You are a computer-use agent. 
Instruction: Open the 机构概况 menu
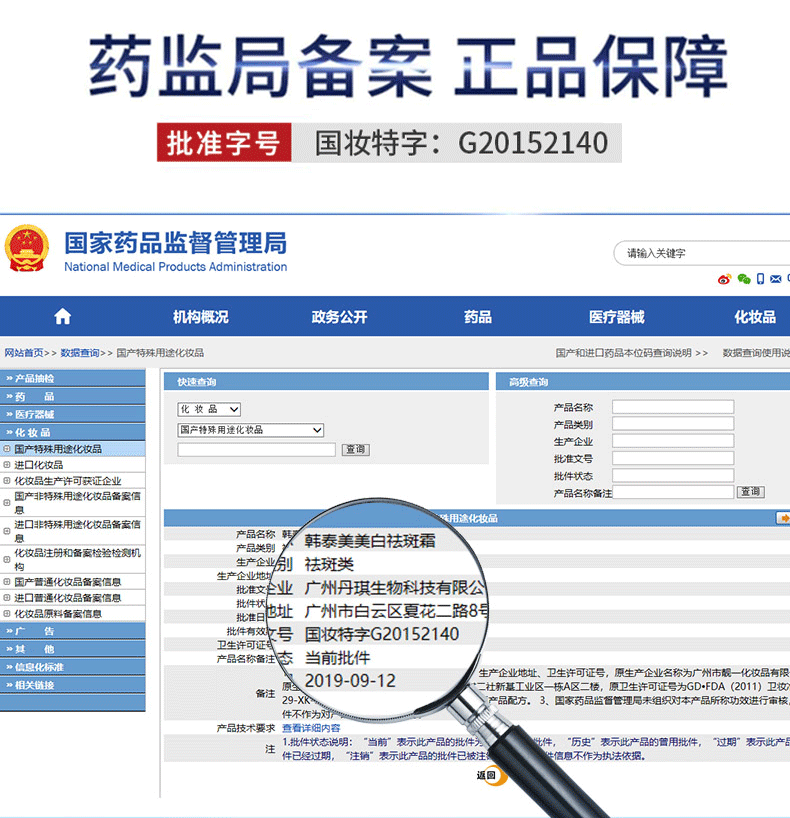[200, 317]
